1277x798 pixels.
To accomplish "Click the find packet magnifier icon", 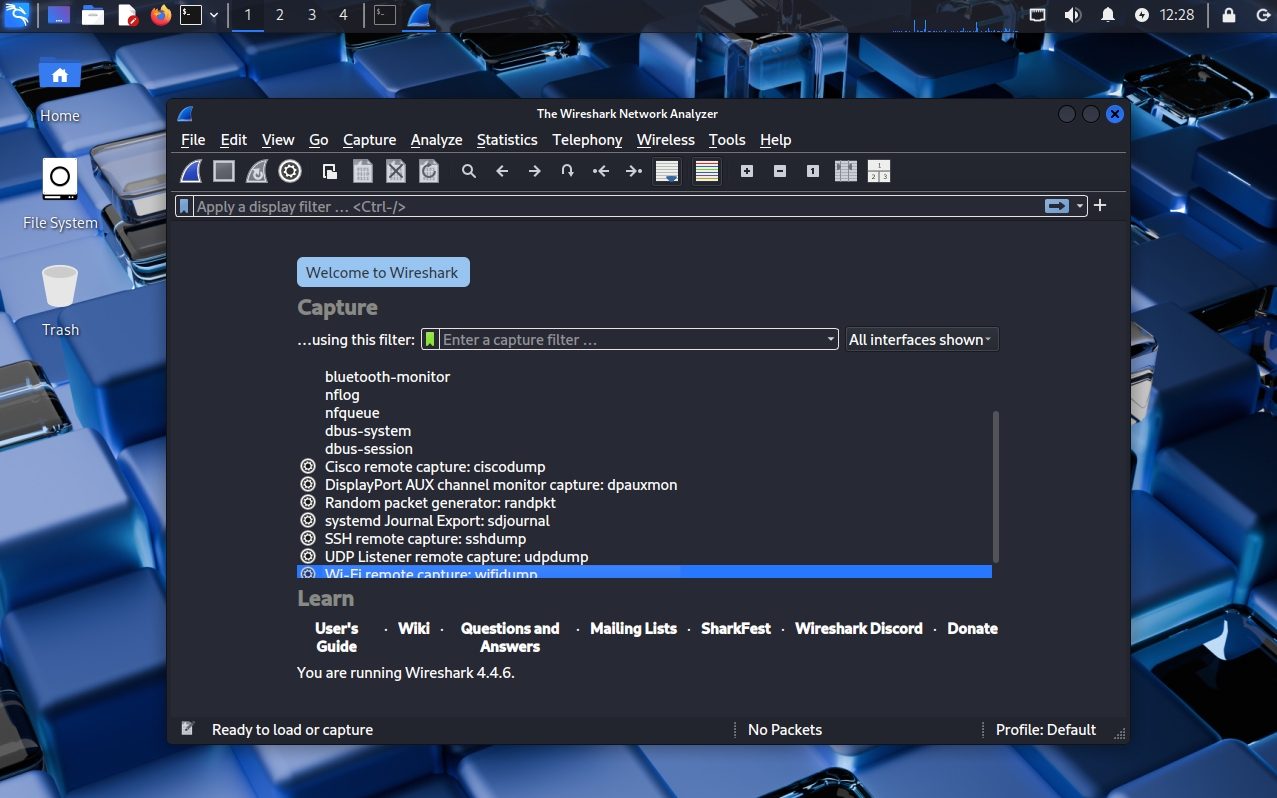I will [x=468, y=171].
